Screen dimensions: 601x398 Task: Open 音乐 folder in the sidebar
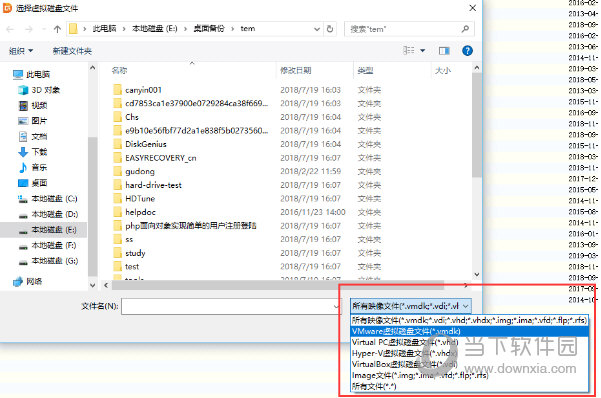33,167
